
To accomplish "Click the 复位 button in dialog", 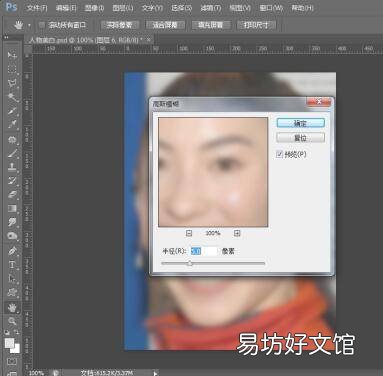I will tap(300, 138).
